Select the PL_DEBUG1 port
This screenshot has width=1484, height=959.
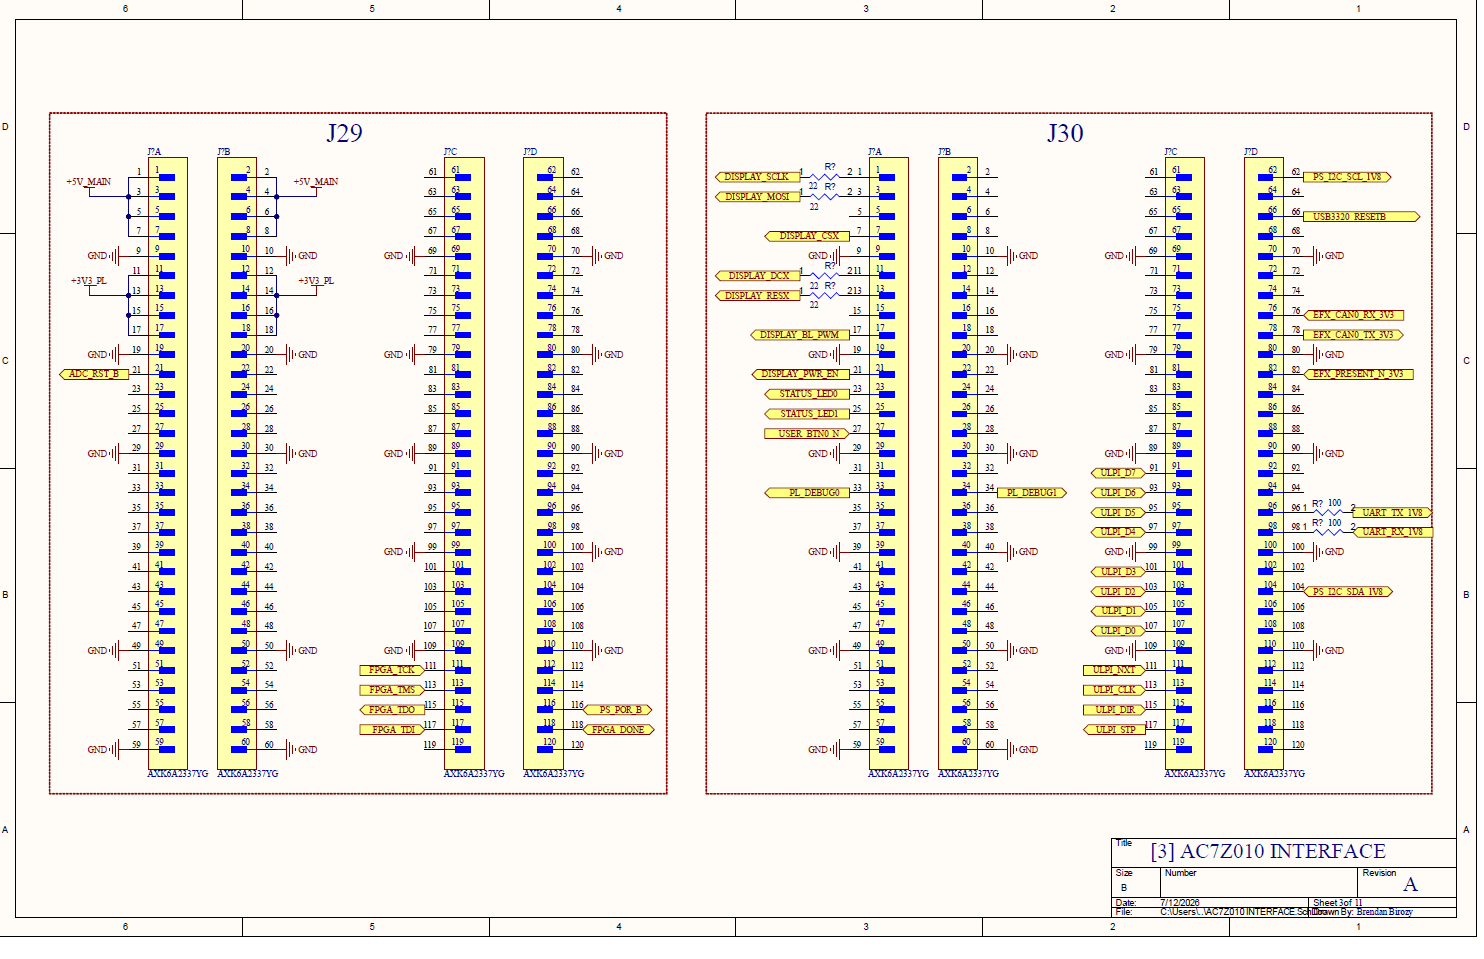(x=1033, y=493)
